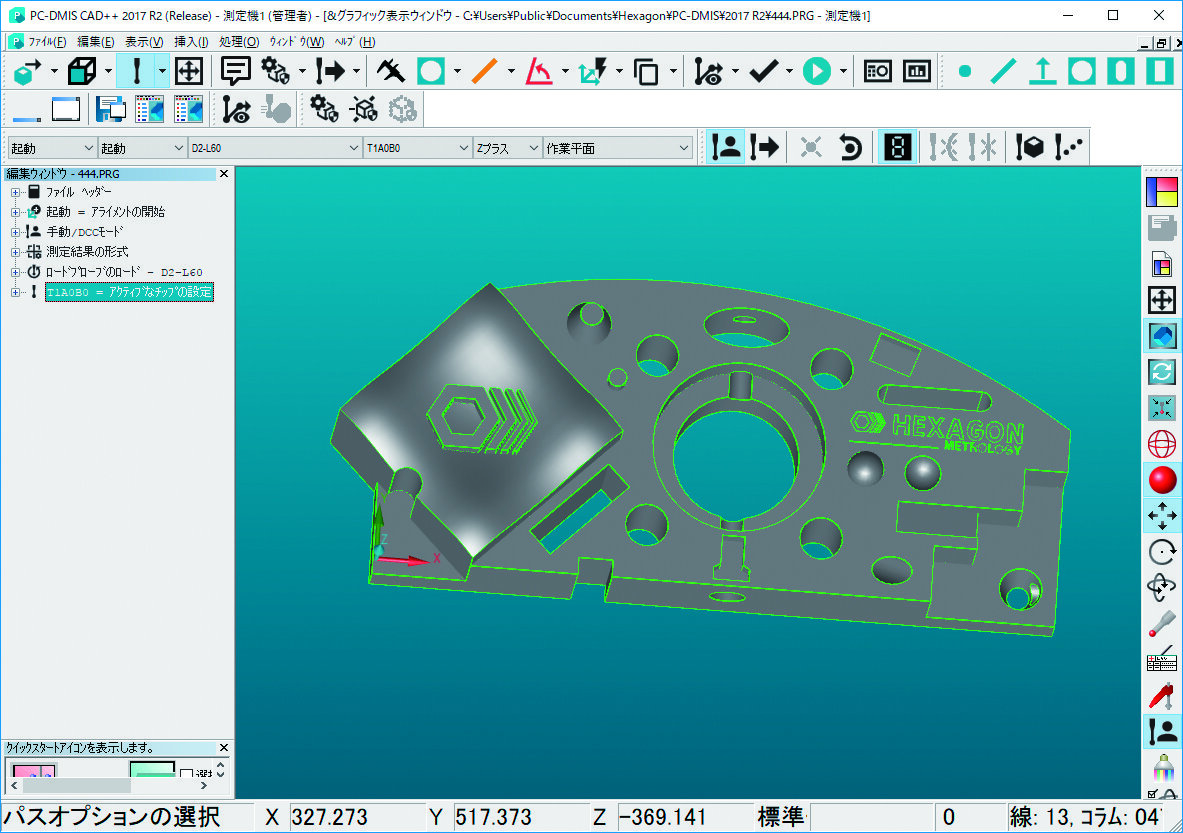1183x833 pixels.
Task: Open the second 起動 alignment dropdown
Action: click(179, 148)
